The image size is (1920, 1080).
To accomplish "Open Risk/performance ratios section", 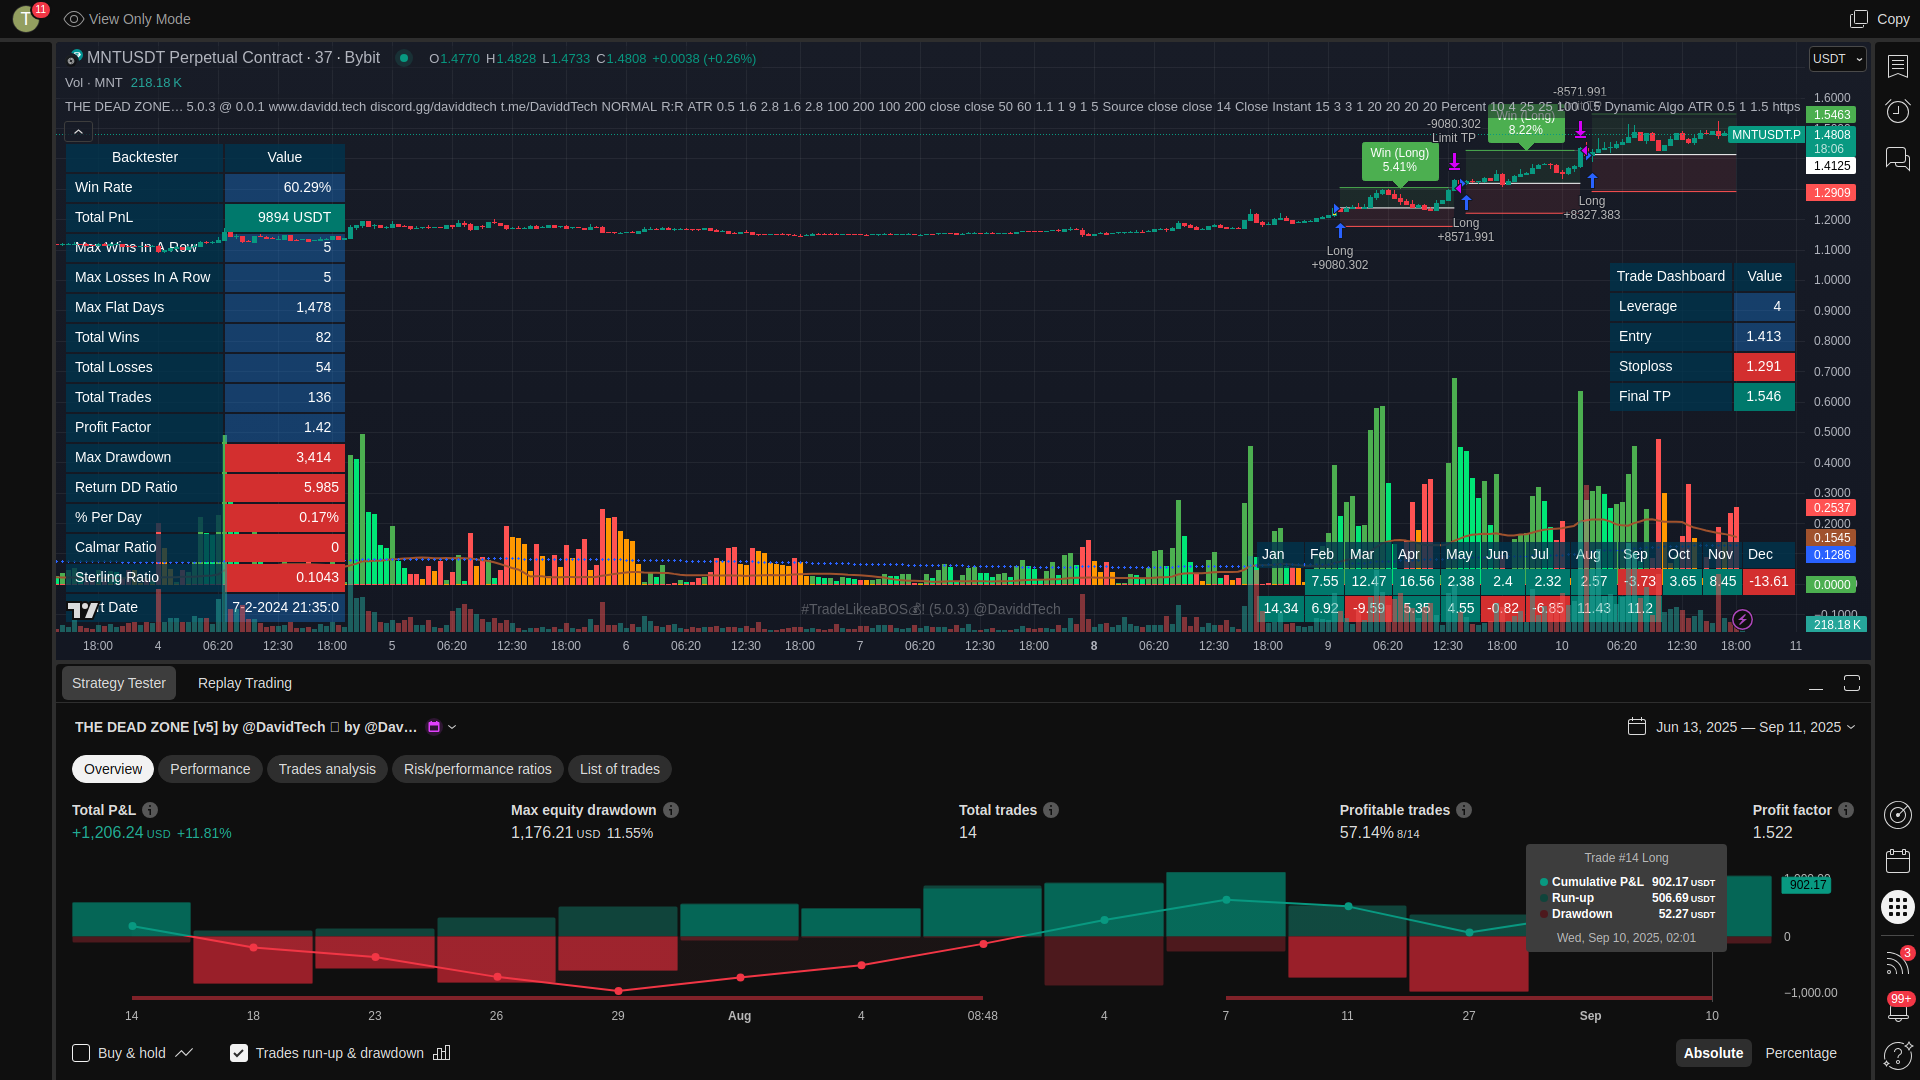I will tap(477, 769).
